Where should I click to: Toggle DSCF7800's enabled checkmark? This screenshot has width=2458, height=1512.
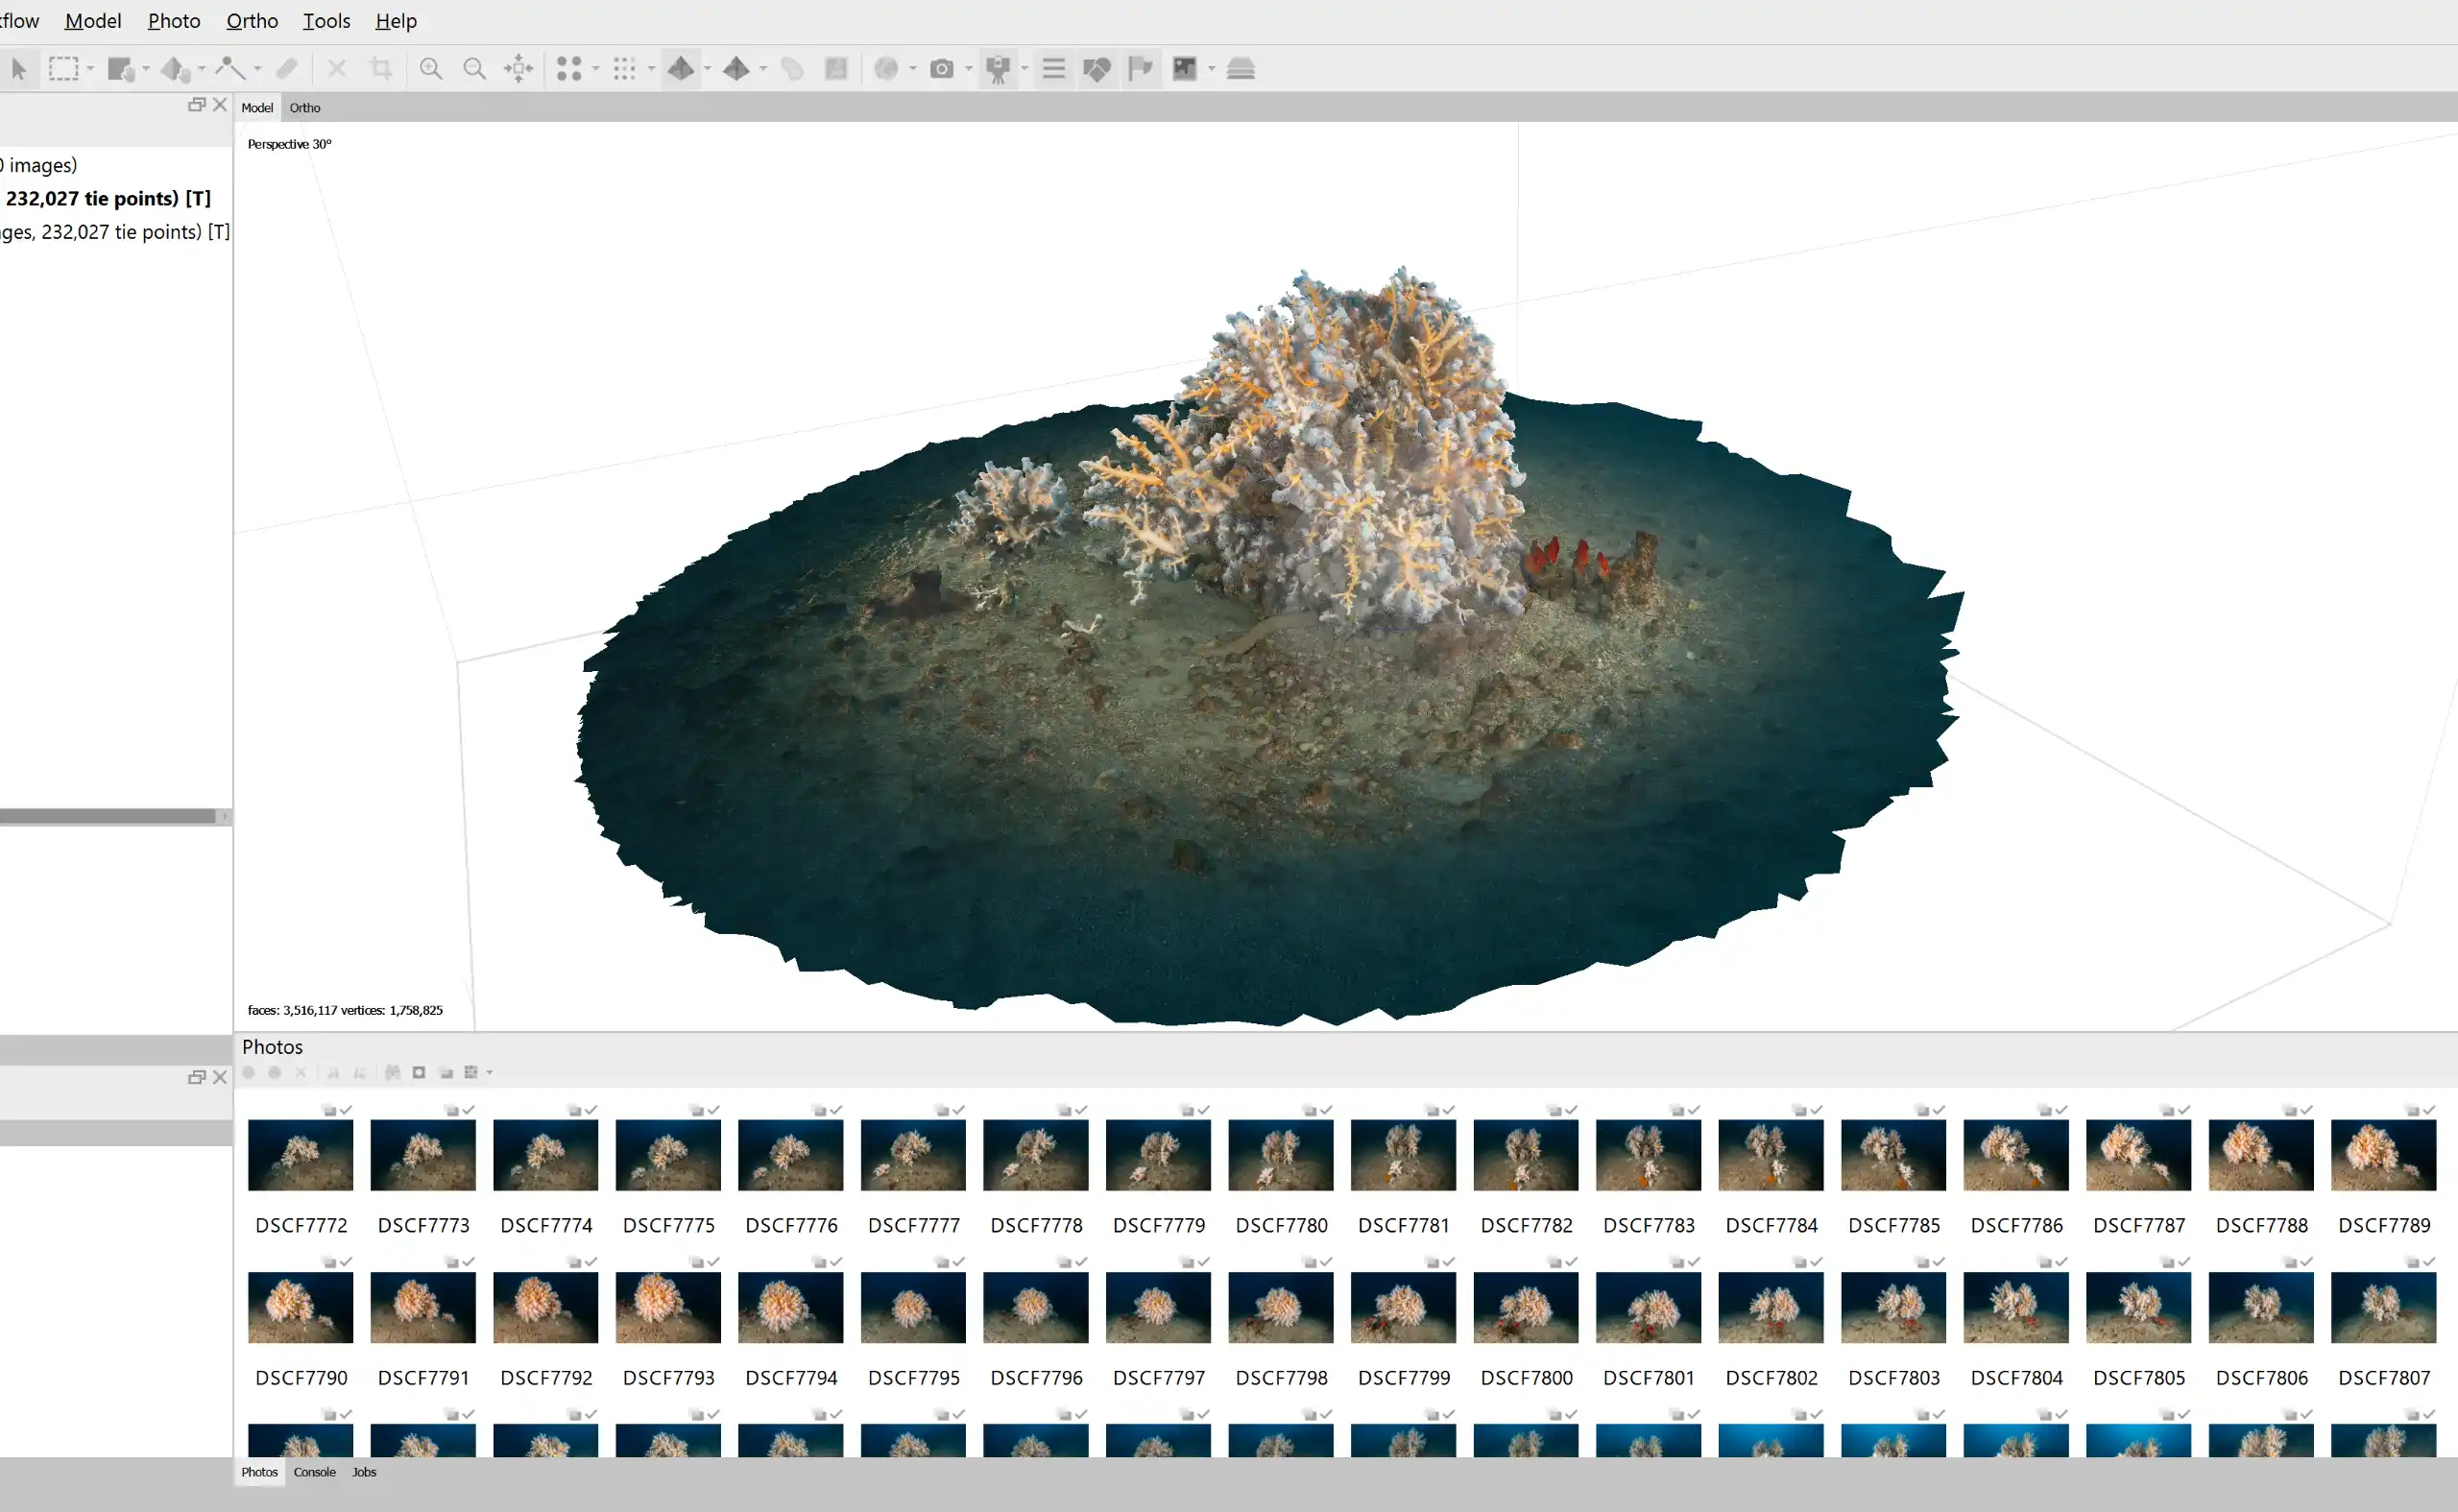point(1570,1261)
